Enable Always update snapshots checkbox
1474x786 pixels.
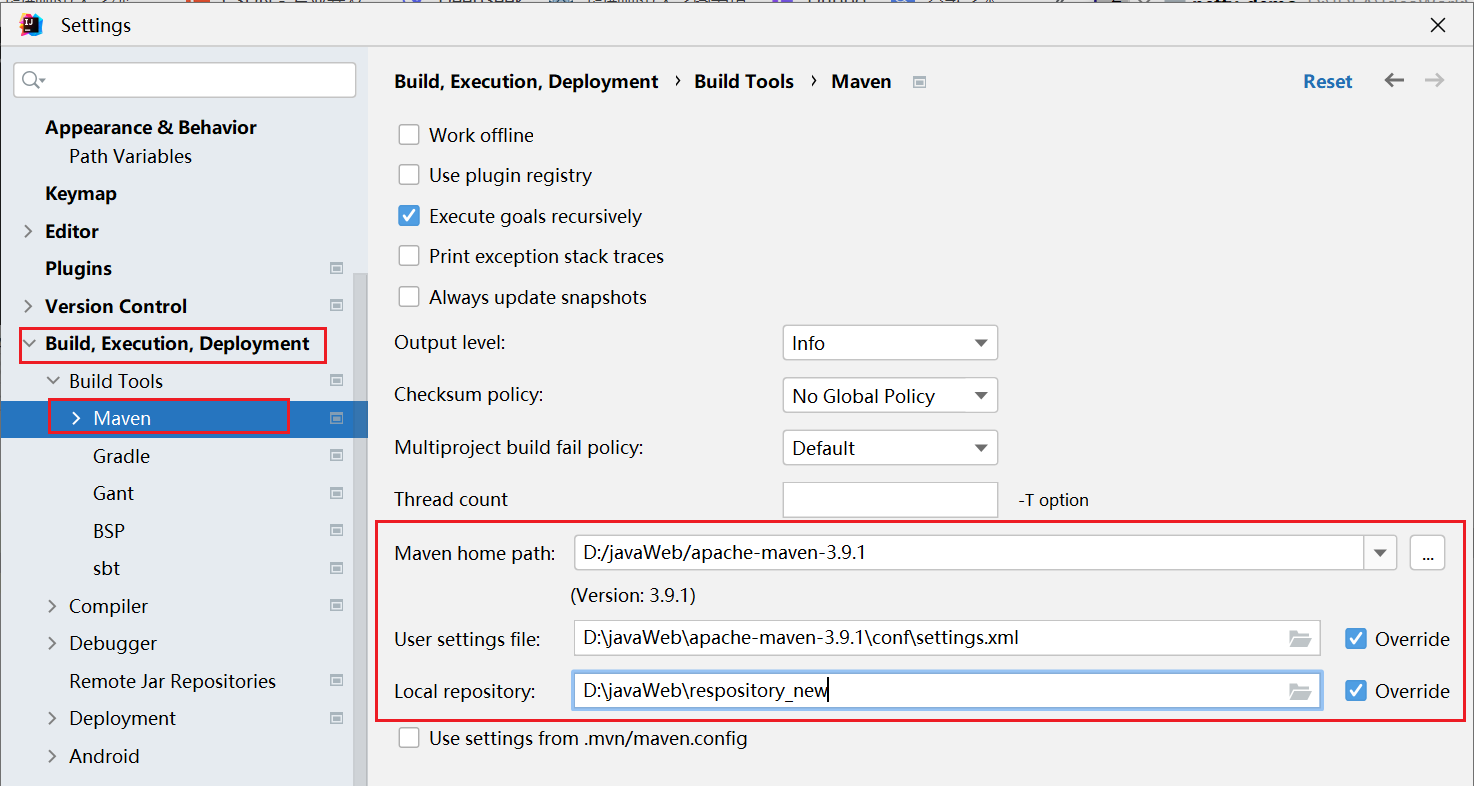[409, 297]
